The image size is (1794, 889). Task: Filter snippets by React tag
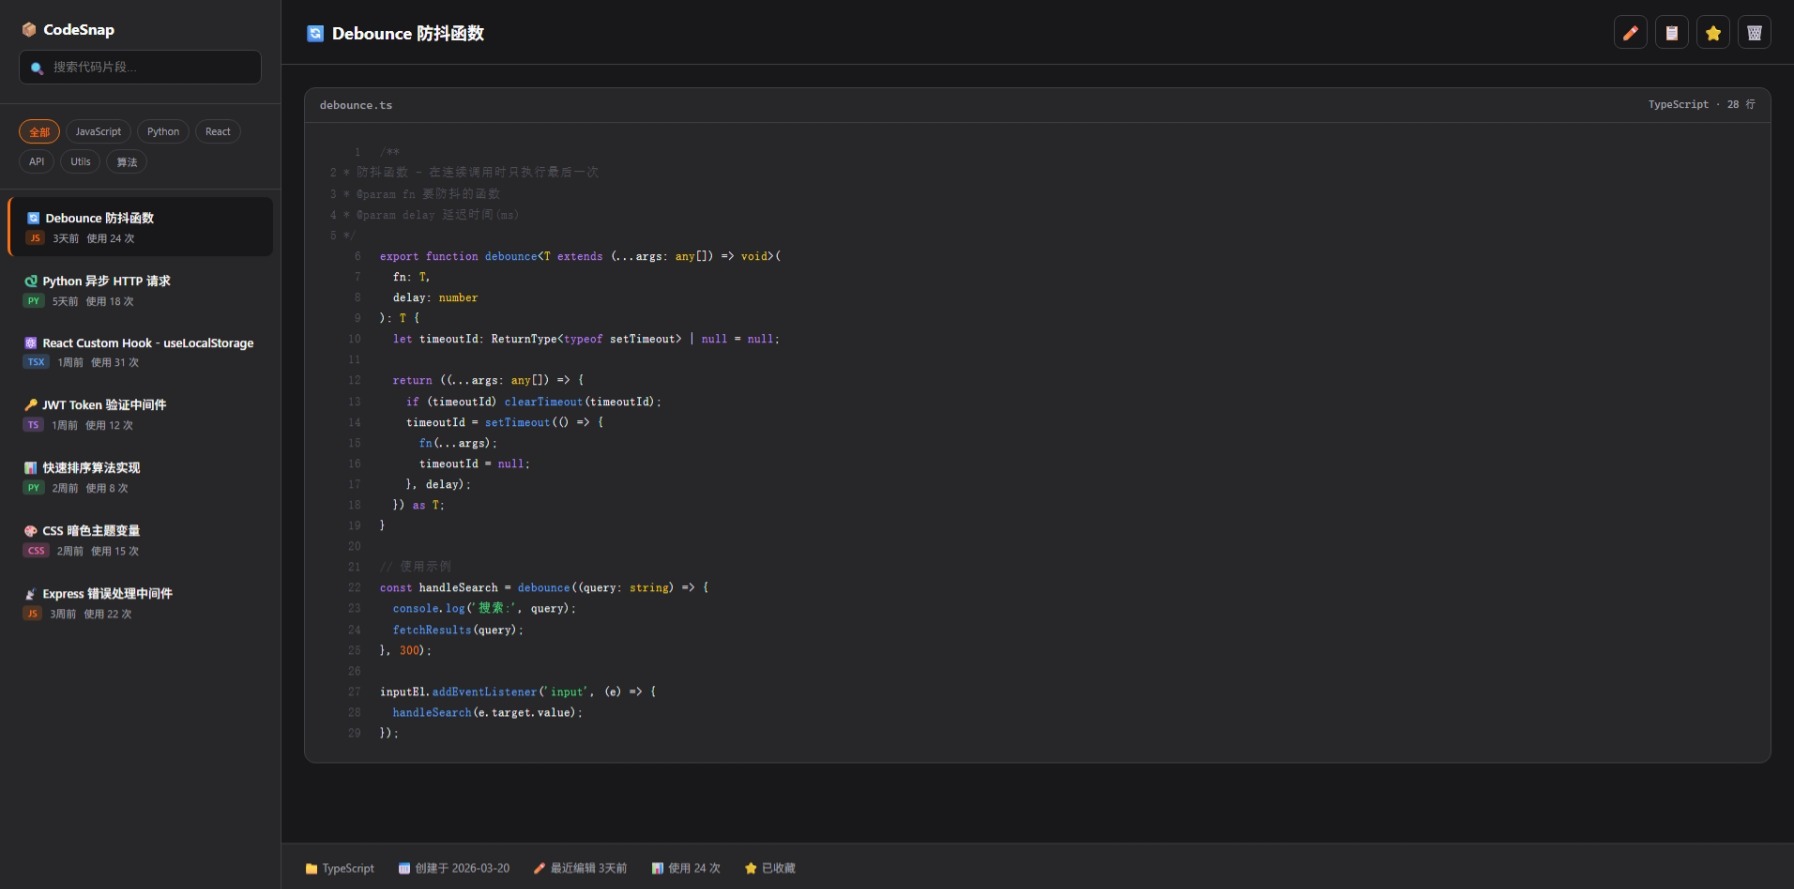[217, 132]
